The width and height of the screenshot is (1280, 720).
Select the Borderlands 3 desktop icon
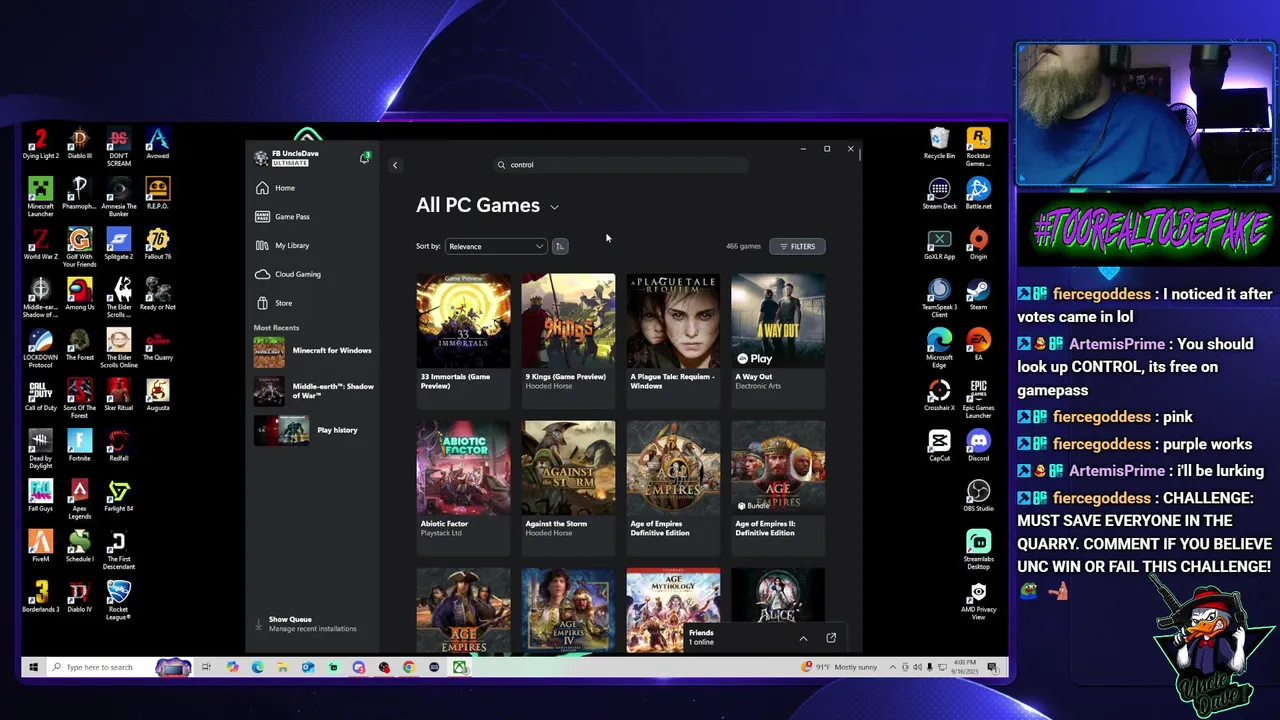[40, 597]
